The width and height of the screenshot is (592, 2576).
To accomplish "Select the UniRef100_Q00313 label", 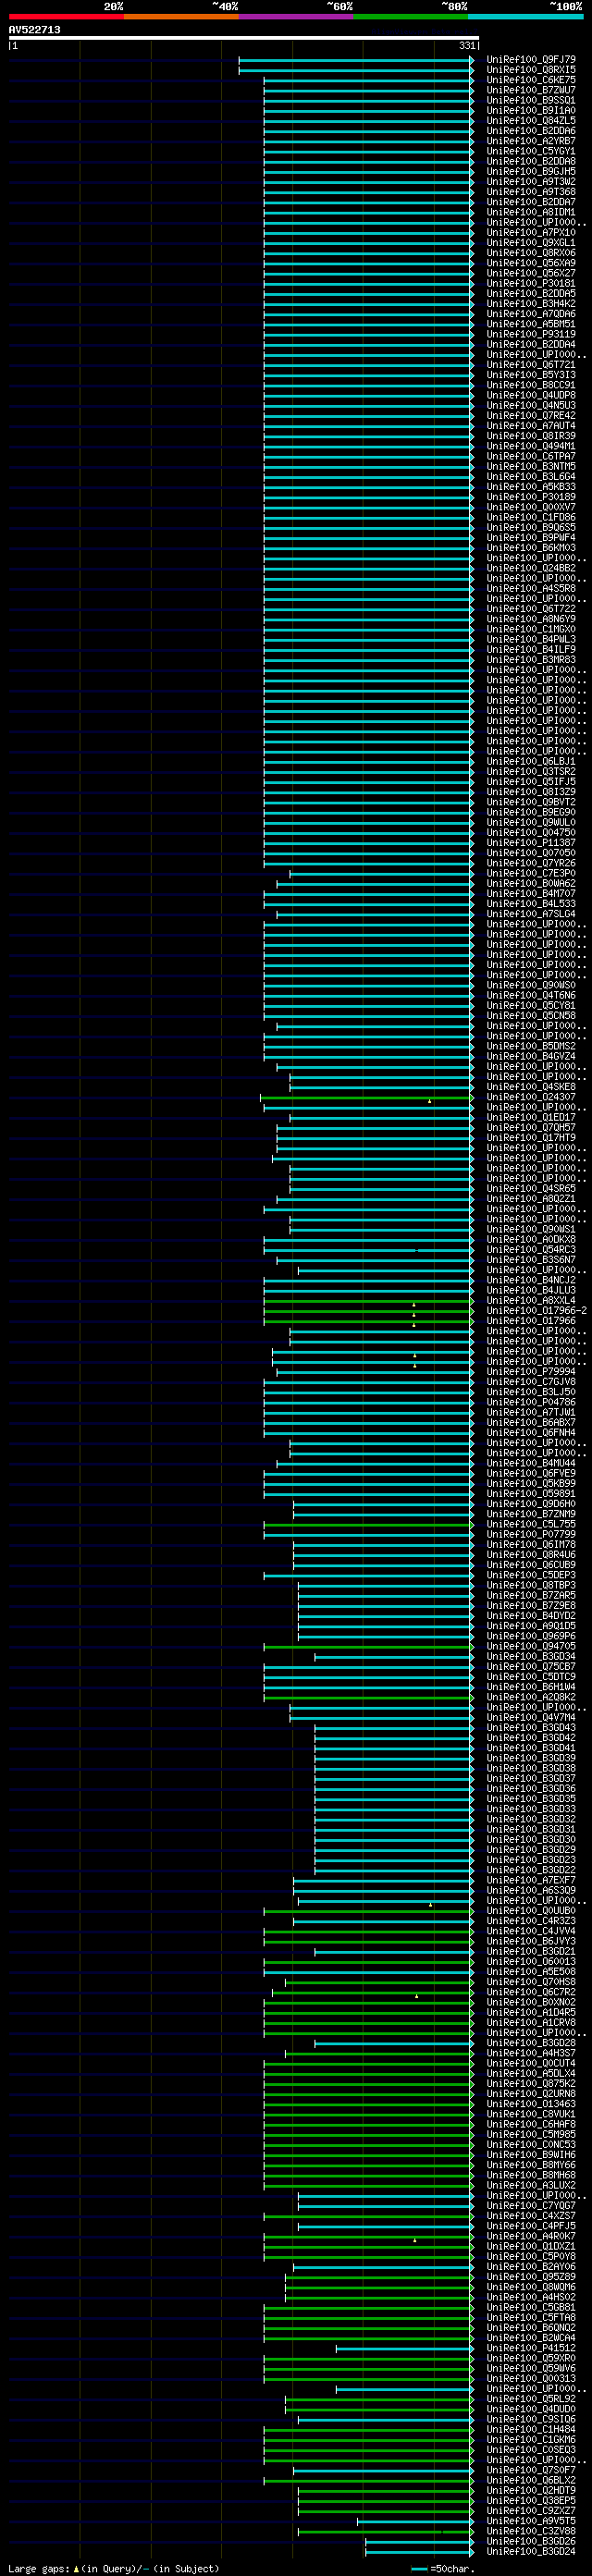I will tap(531, 2378).
